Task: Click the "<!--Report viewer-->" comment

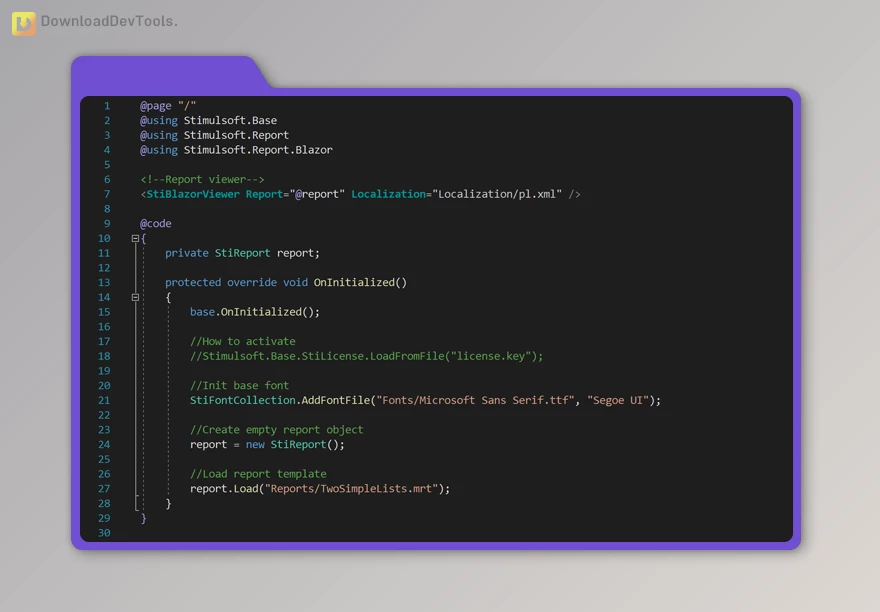Action: click(x=202, y=179)
